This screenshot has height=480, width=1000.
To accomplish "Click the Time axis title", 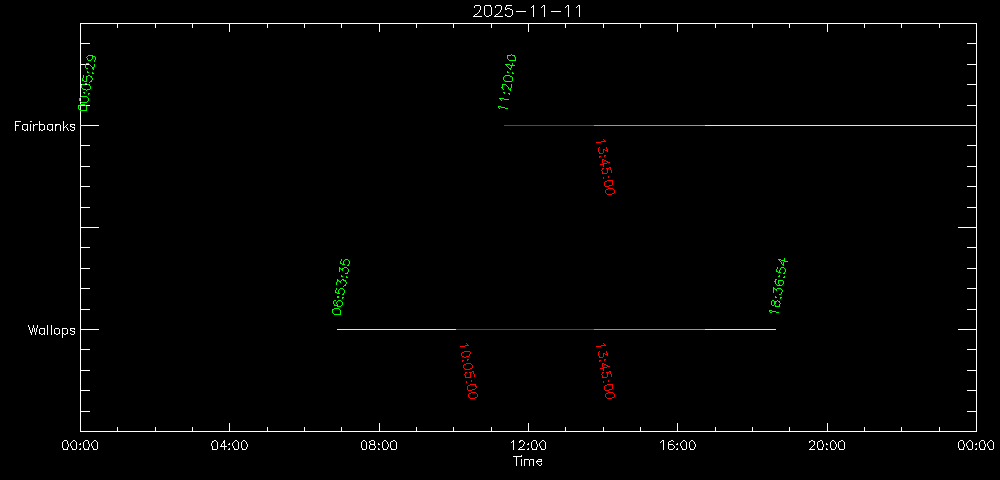I will (x=527, y=462).
